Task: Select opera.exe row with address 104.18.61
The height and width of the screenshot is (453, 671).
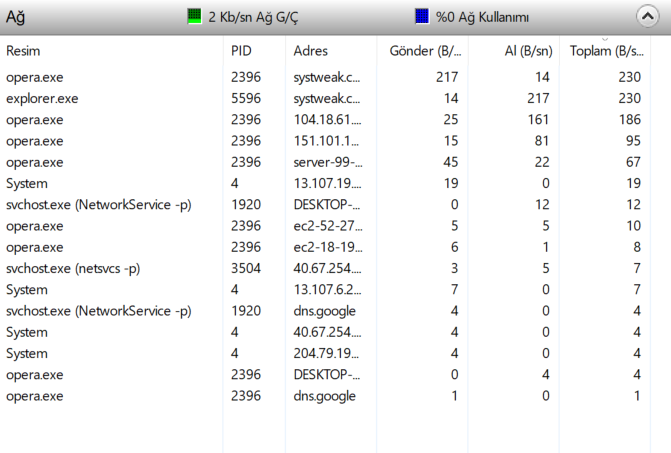Action: click(x=34, y=119)
